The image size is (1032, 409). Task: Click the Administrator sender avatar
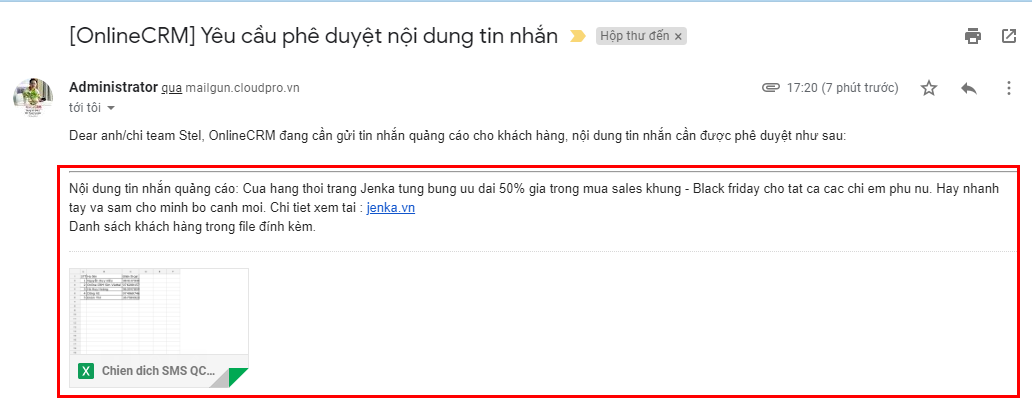pyautogui.click(x=33, y=97)
